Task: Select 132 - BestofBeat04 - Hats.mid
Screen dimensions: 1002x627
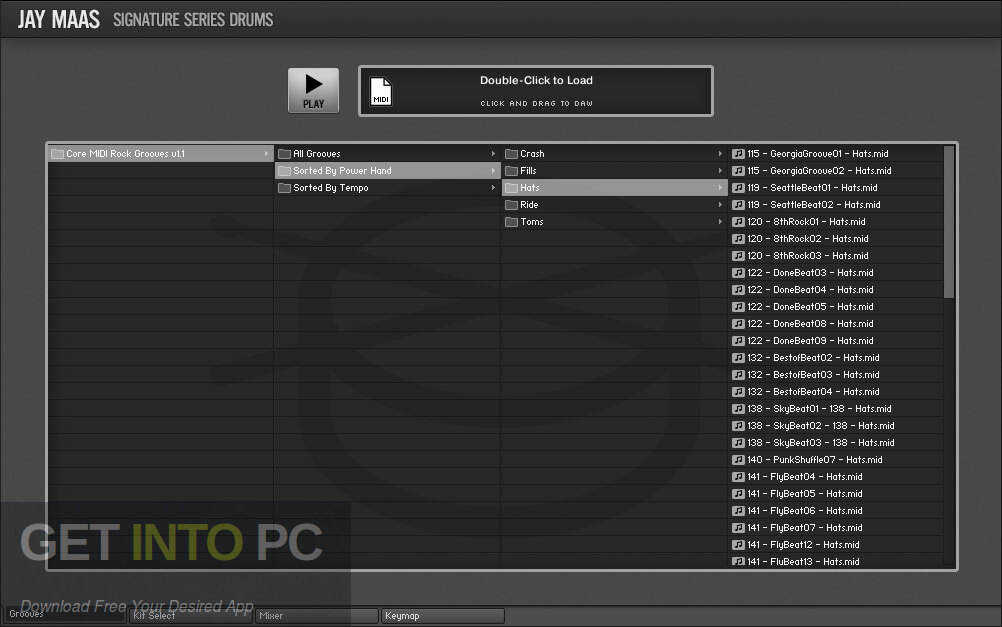Action: [836, 392]
